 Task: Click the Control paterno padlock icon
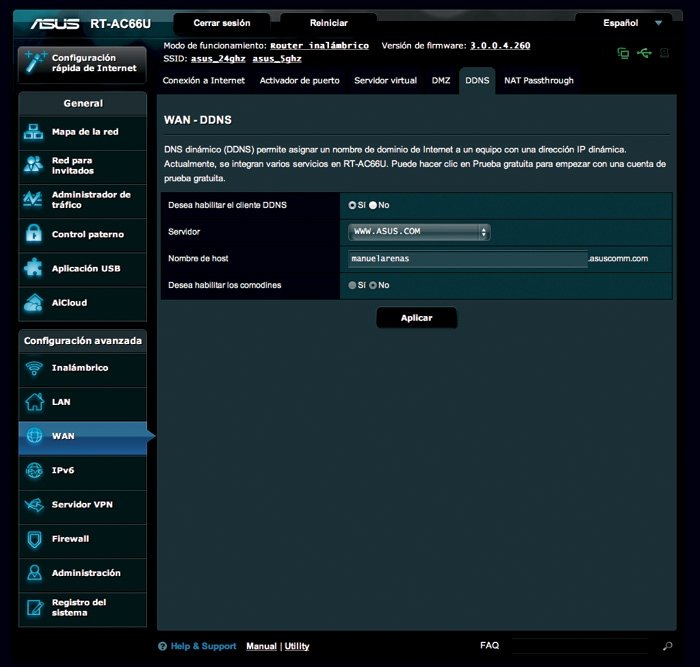tap(34, 233)
